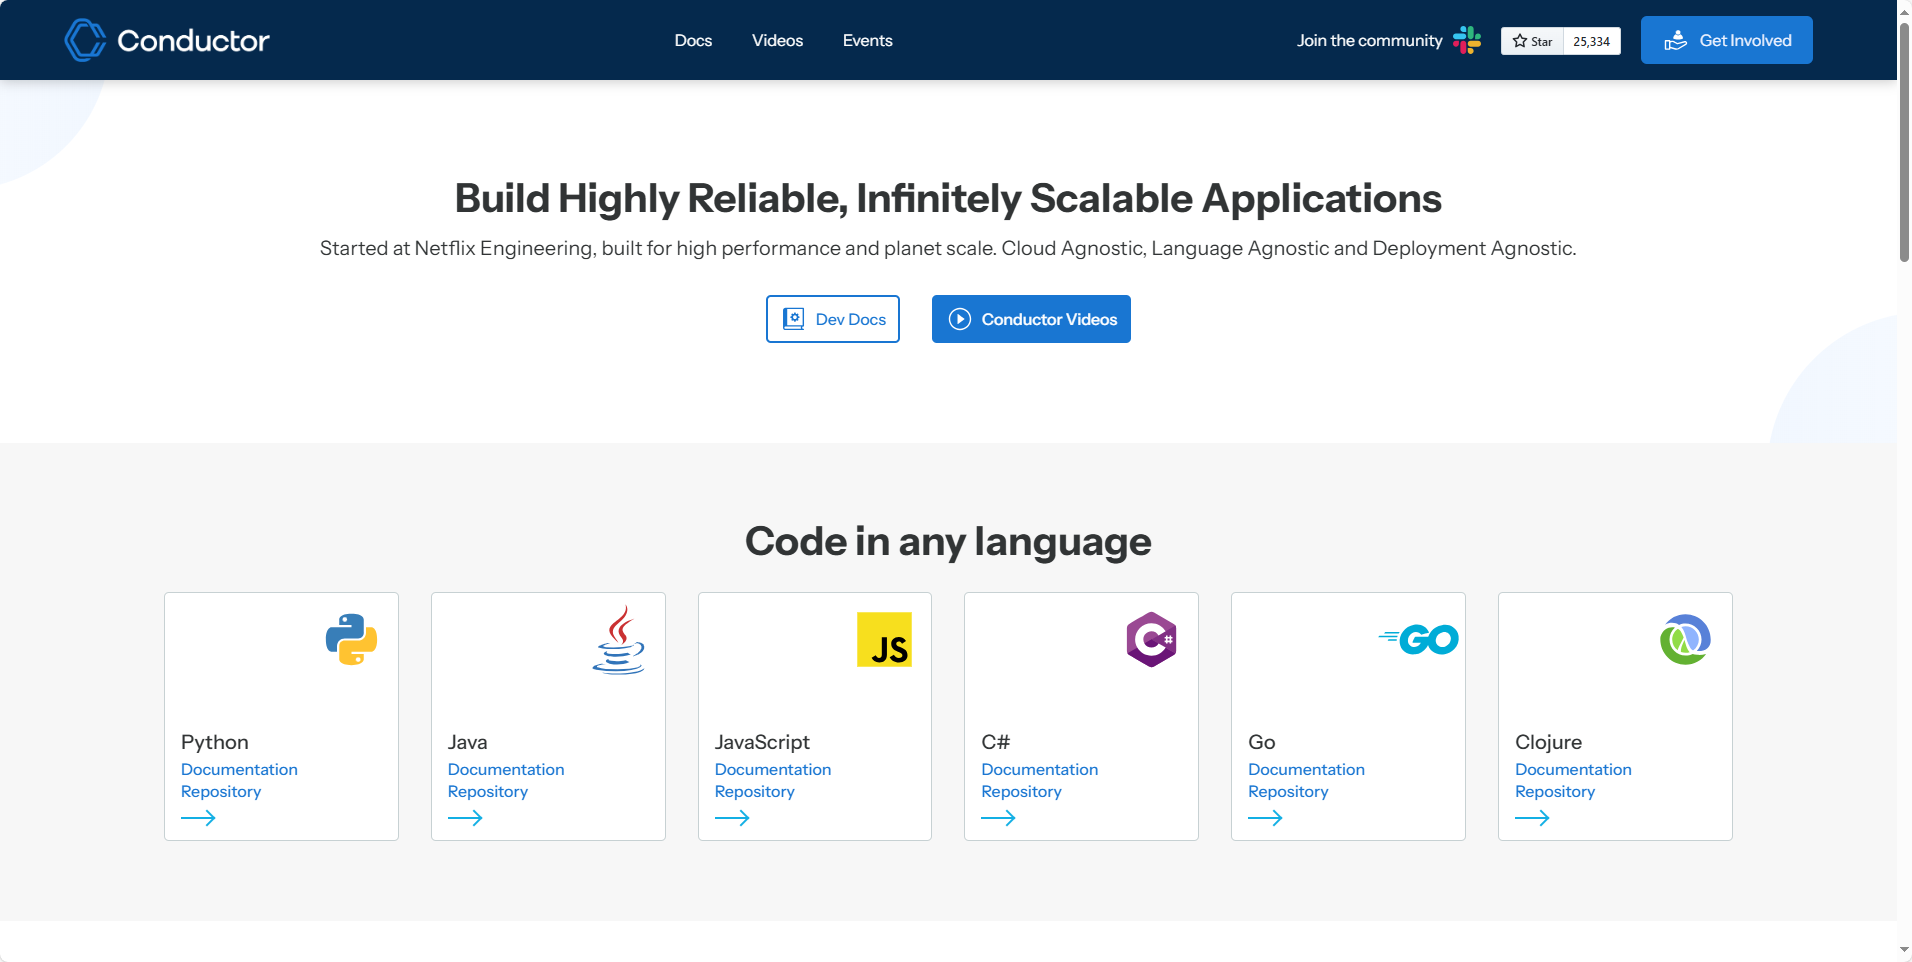1912x962 pixels.
Task: Click the Conductor Videos button
Action: (1031, 319)
